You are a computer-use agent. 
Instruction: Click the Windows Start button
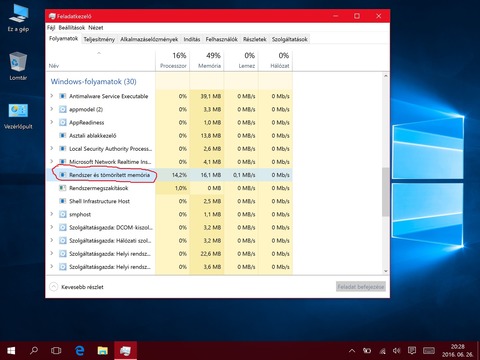coord(11,351)
